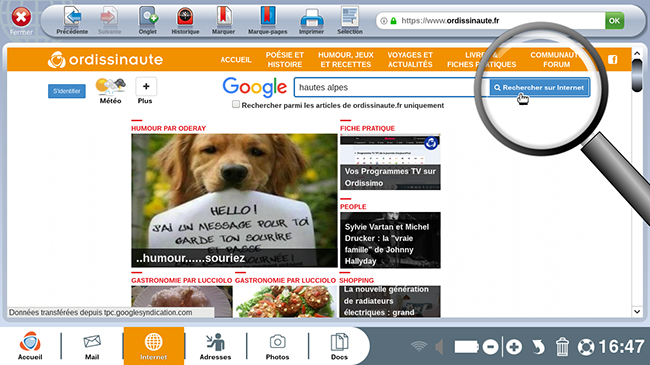The height and width of the screenshot is (365, 650).
Task: Click the zoom out minus icon
Action: click(x=490, y=347)
